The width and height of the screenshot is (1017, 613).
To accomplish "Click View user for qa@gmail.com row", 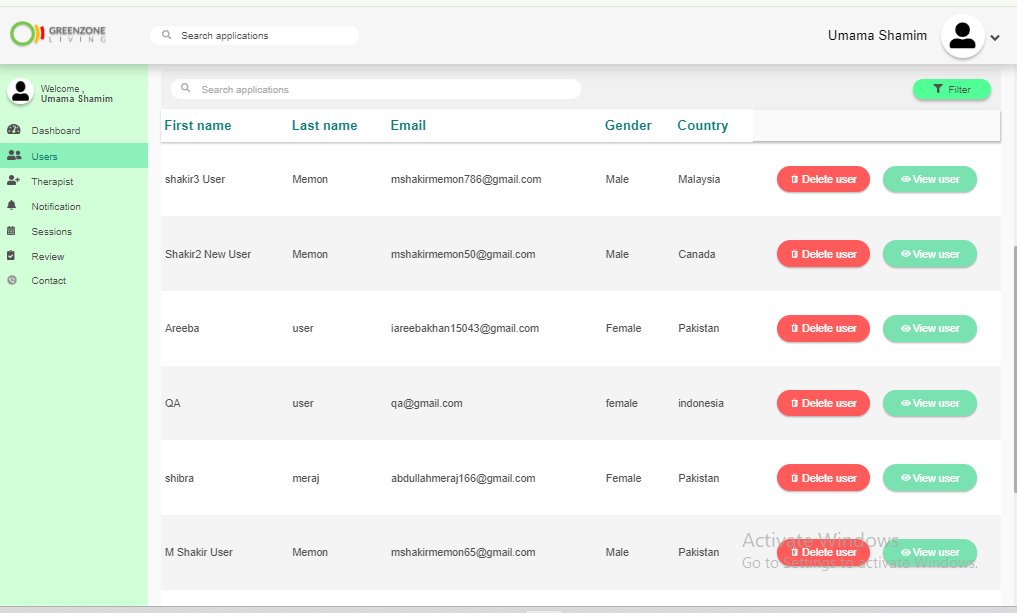I will click(x=929, y=403).
